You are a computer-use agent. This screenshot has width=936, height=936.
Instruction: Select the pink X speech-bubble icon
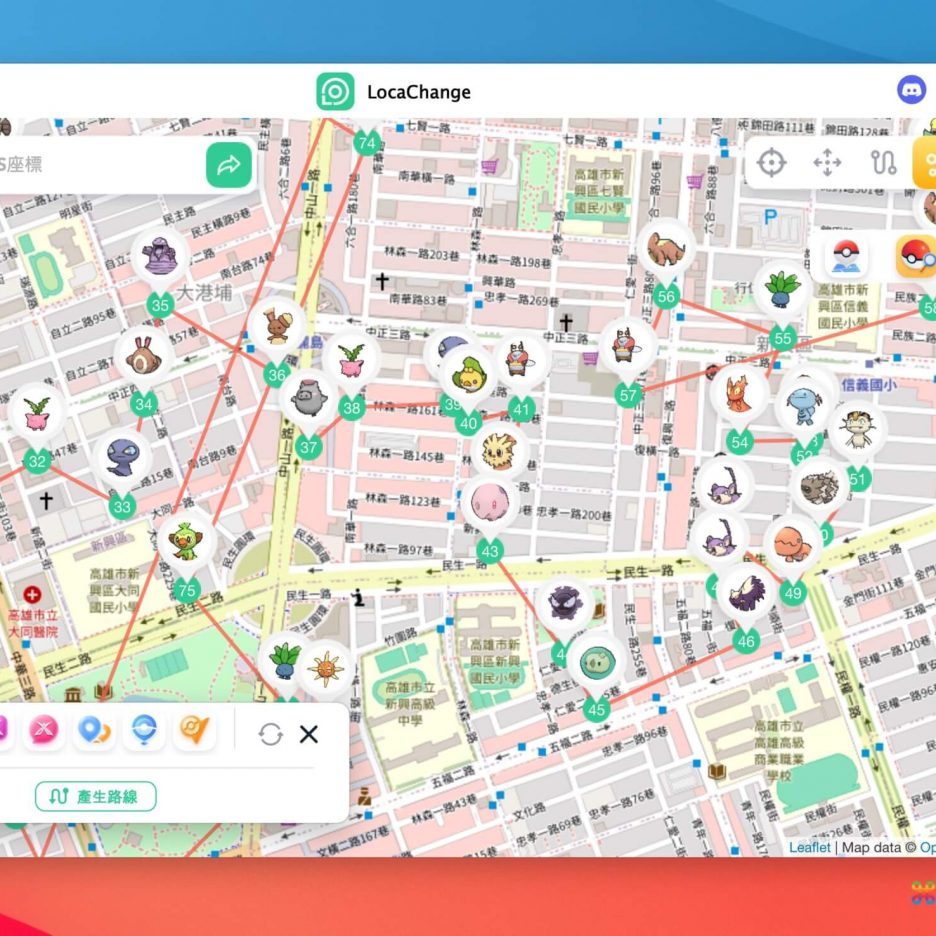point(43,732)
